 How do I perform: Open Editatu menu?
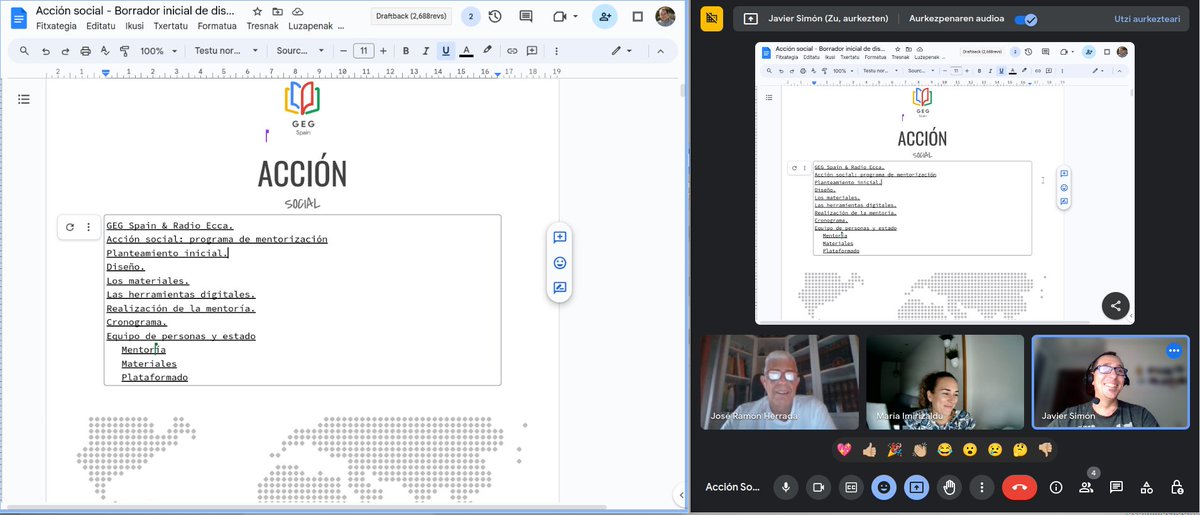coord(101,27)
